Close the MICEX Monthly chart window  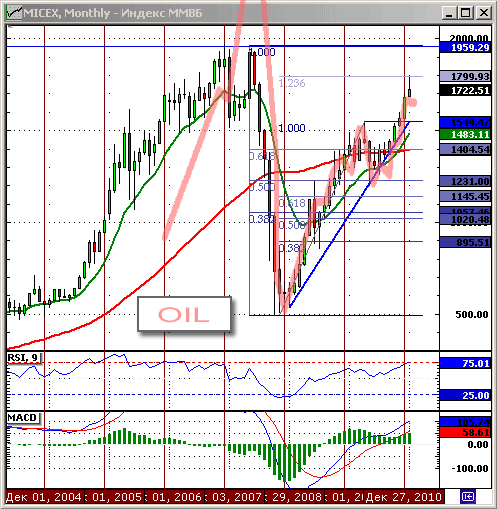tap(483, 13)
